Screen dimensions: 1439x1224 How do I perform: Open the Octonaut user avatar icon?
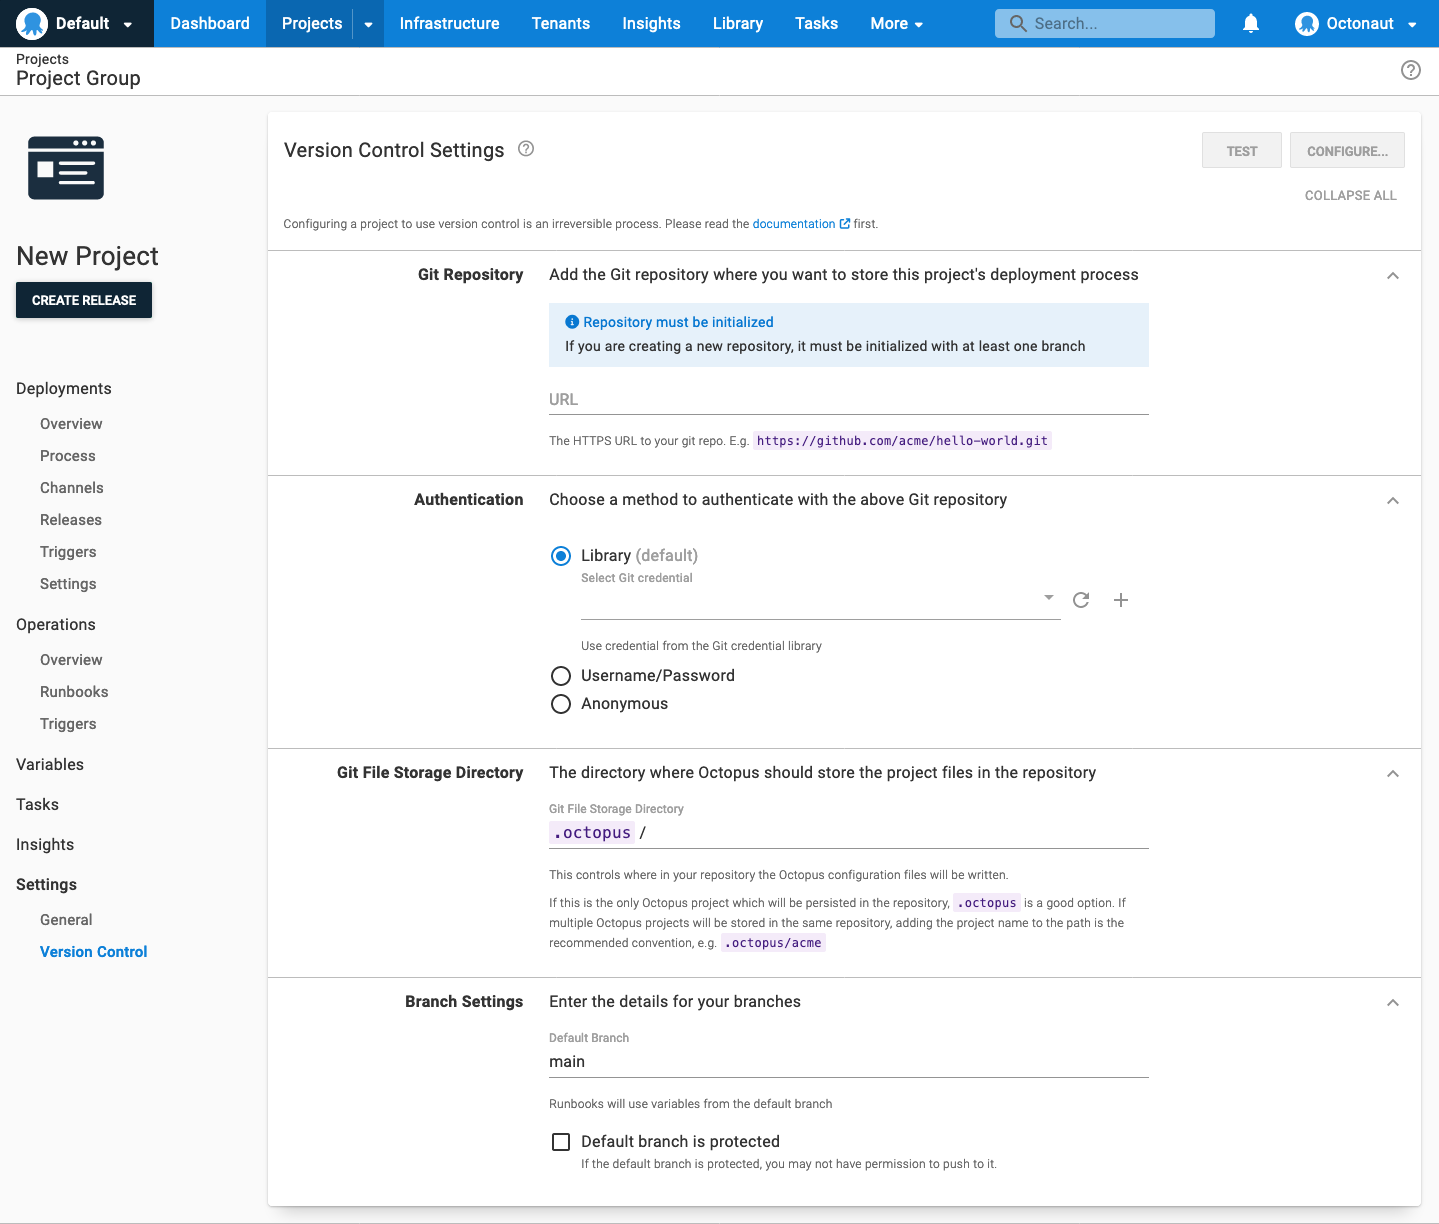point(1307,23)
